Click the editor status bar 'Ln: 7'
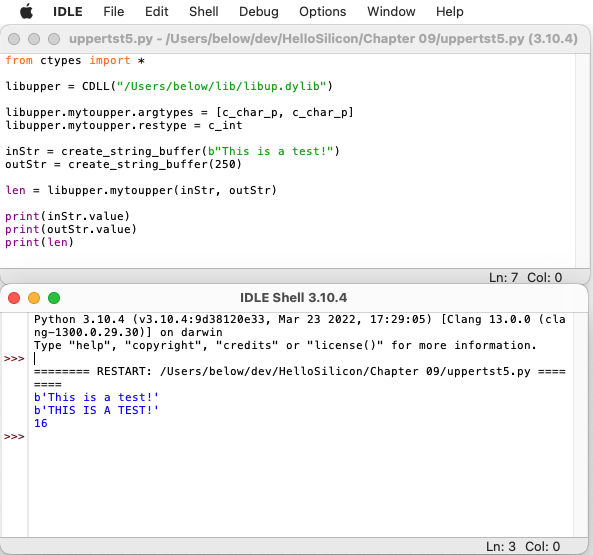 (x=503, y=278)
